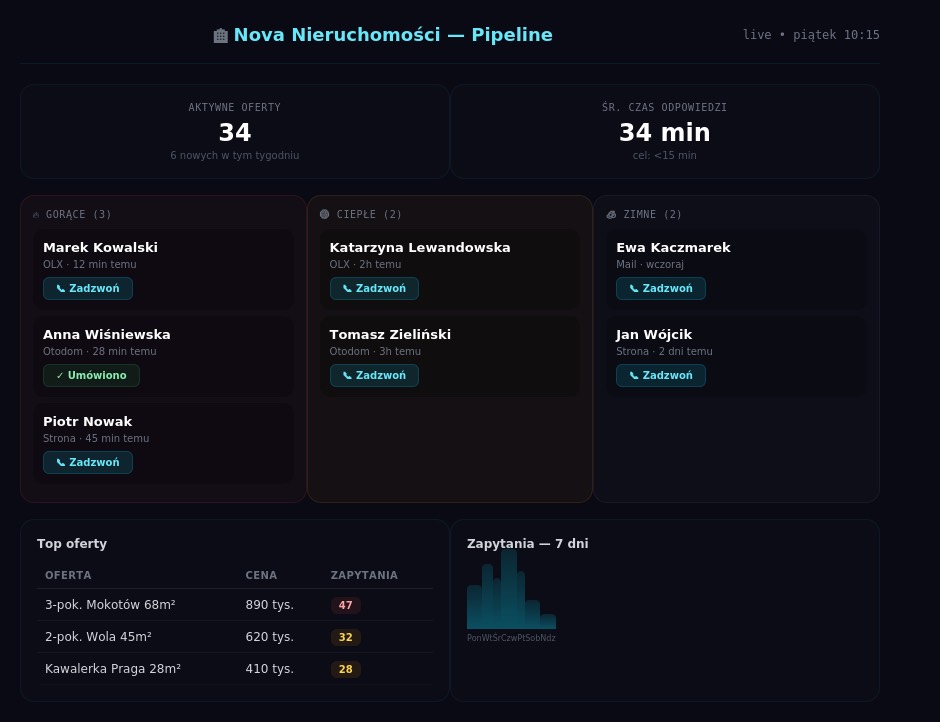Click the phone icon on Katarzyna Lewandowska's Zadzwoń button

(x=346, y=288)
